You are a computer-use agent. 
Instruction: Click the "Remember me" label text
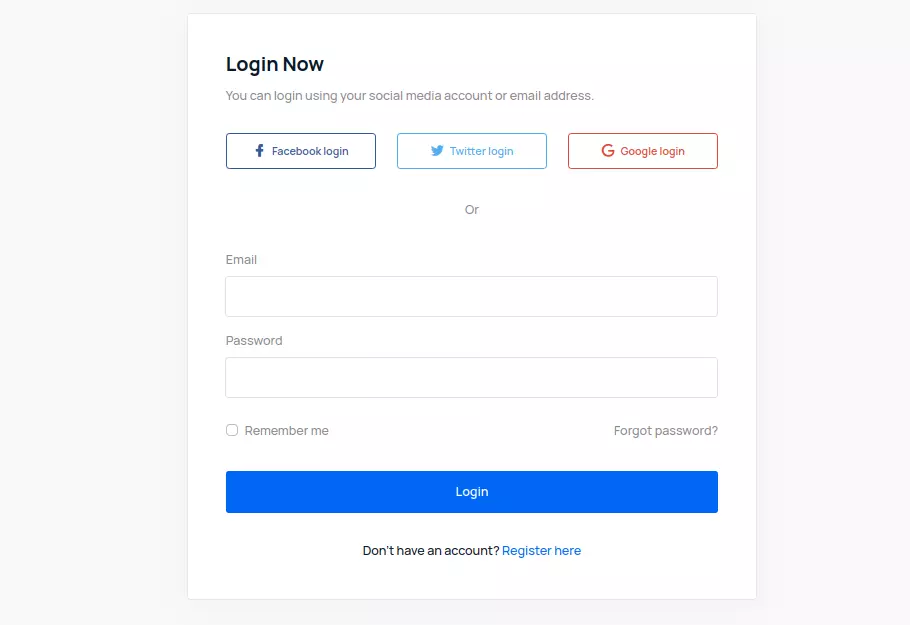click(x=286, y=431)
